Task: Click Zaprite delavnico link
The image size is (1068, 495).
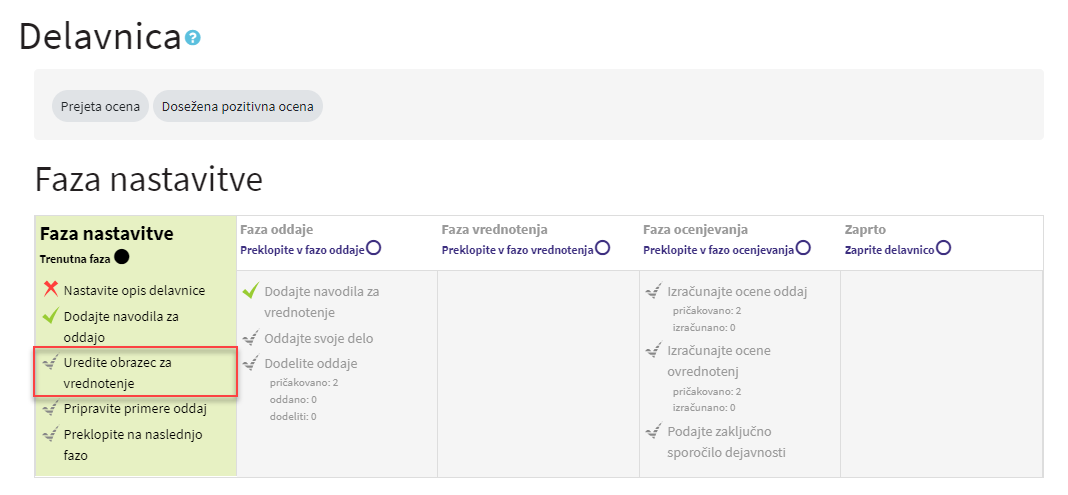Action: tap(890, 249)
